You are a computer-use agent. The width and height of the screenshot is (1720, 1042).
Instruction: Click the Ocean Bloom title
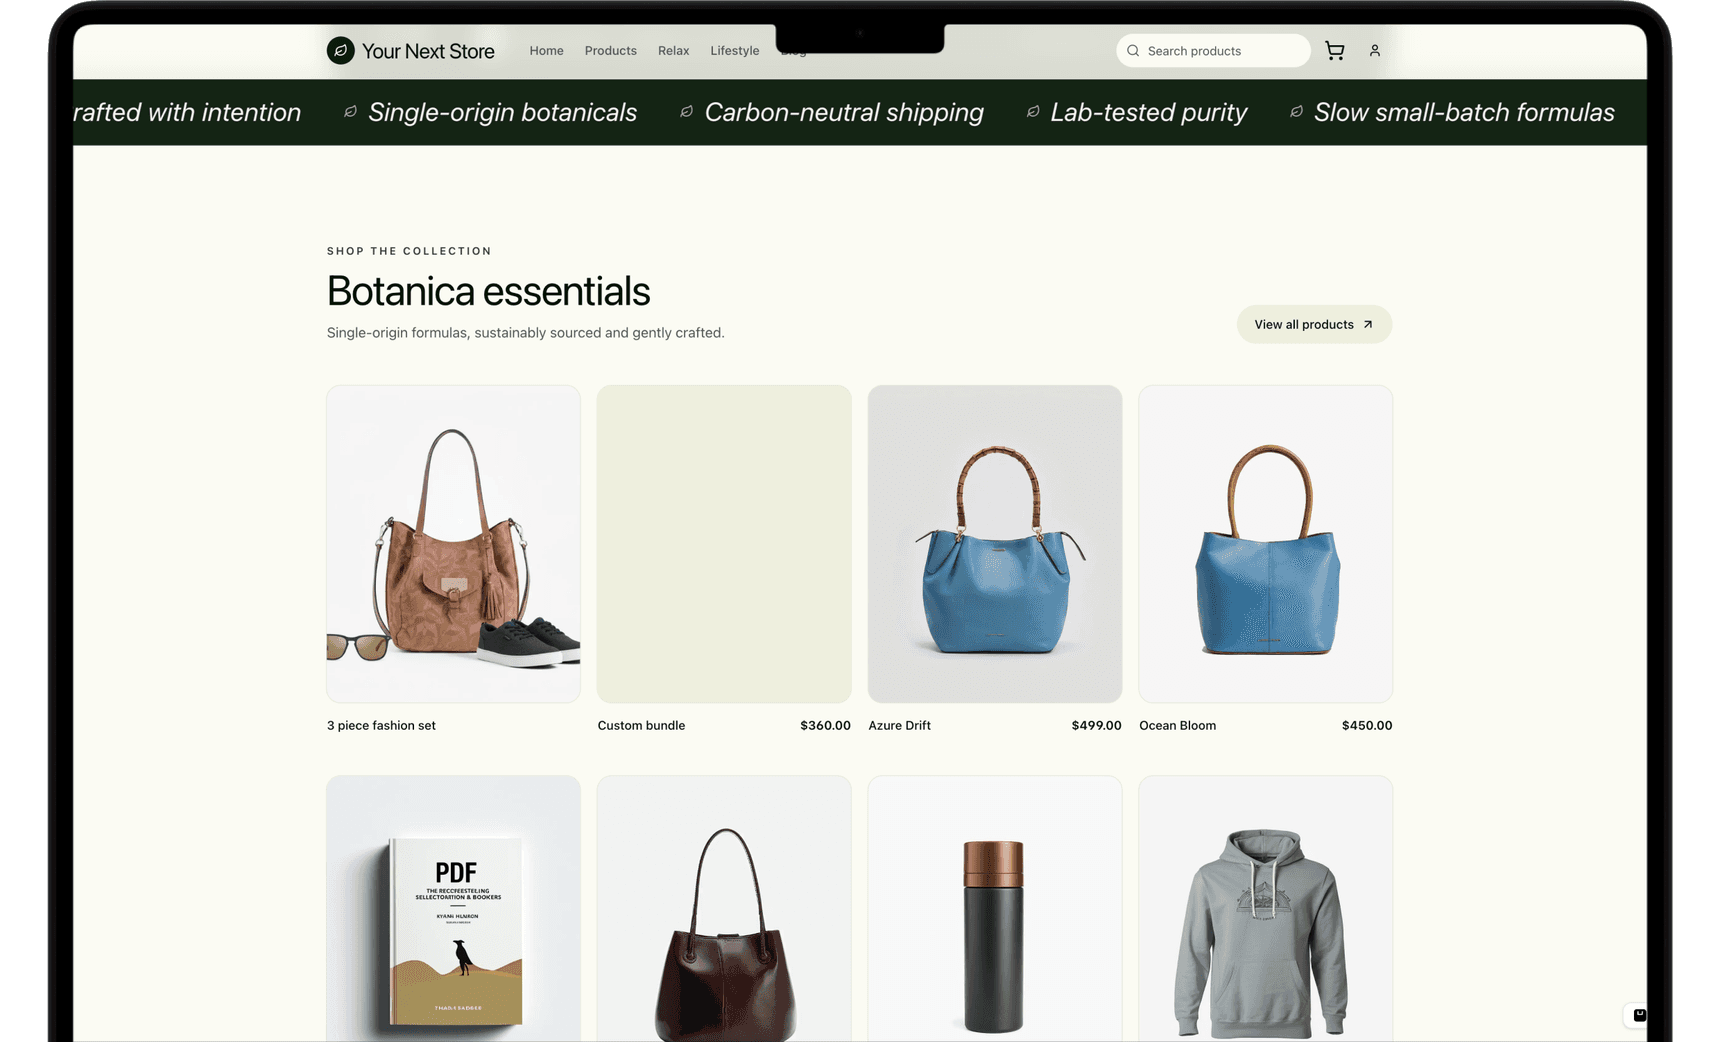coord(1177,725)
